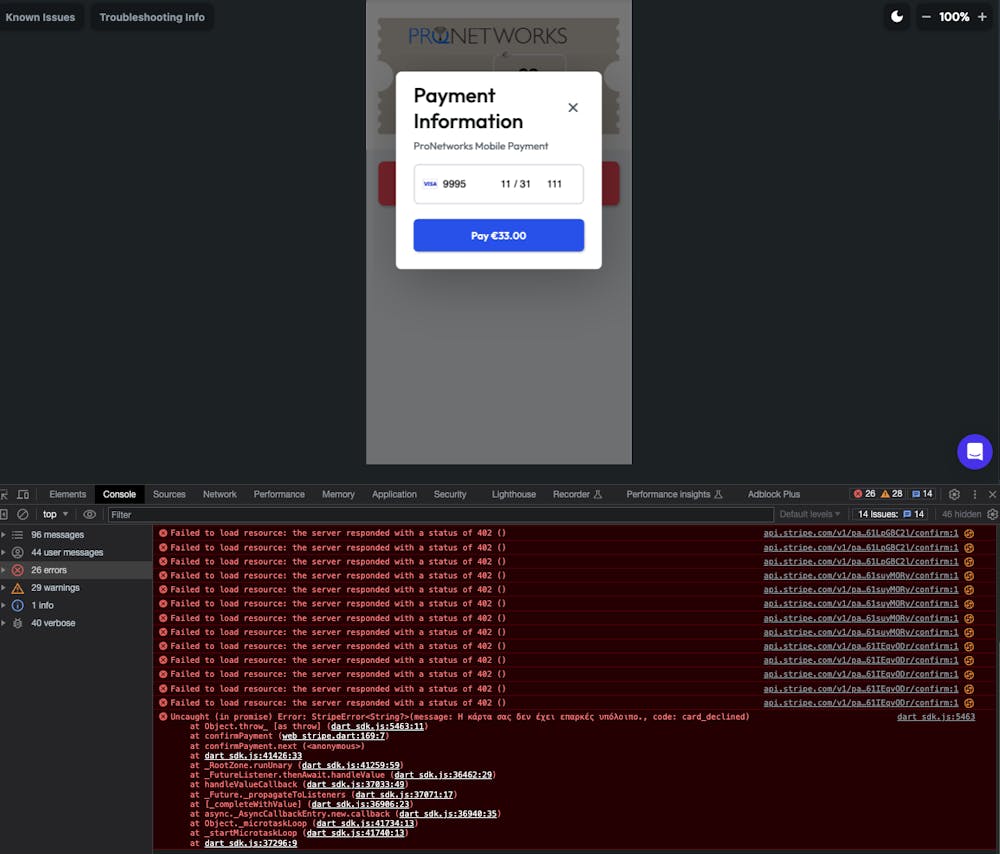Click the card expiry field 11 / 31

coord(515,184)
